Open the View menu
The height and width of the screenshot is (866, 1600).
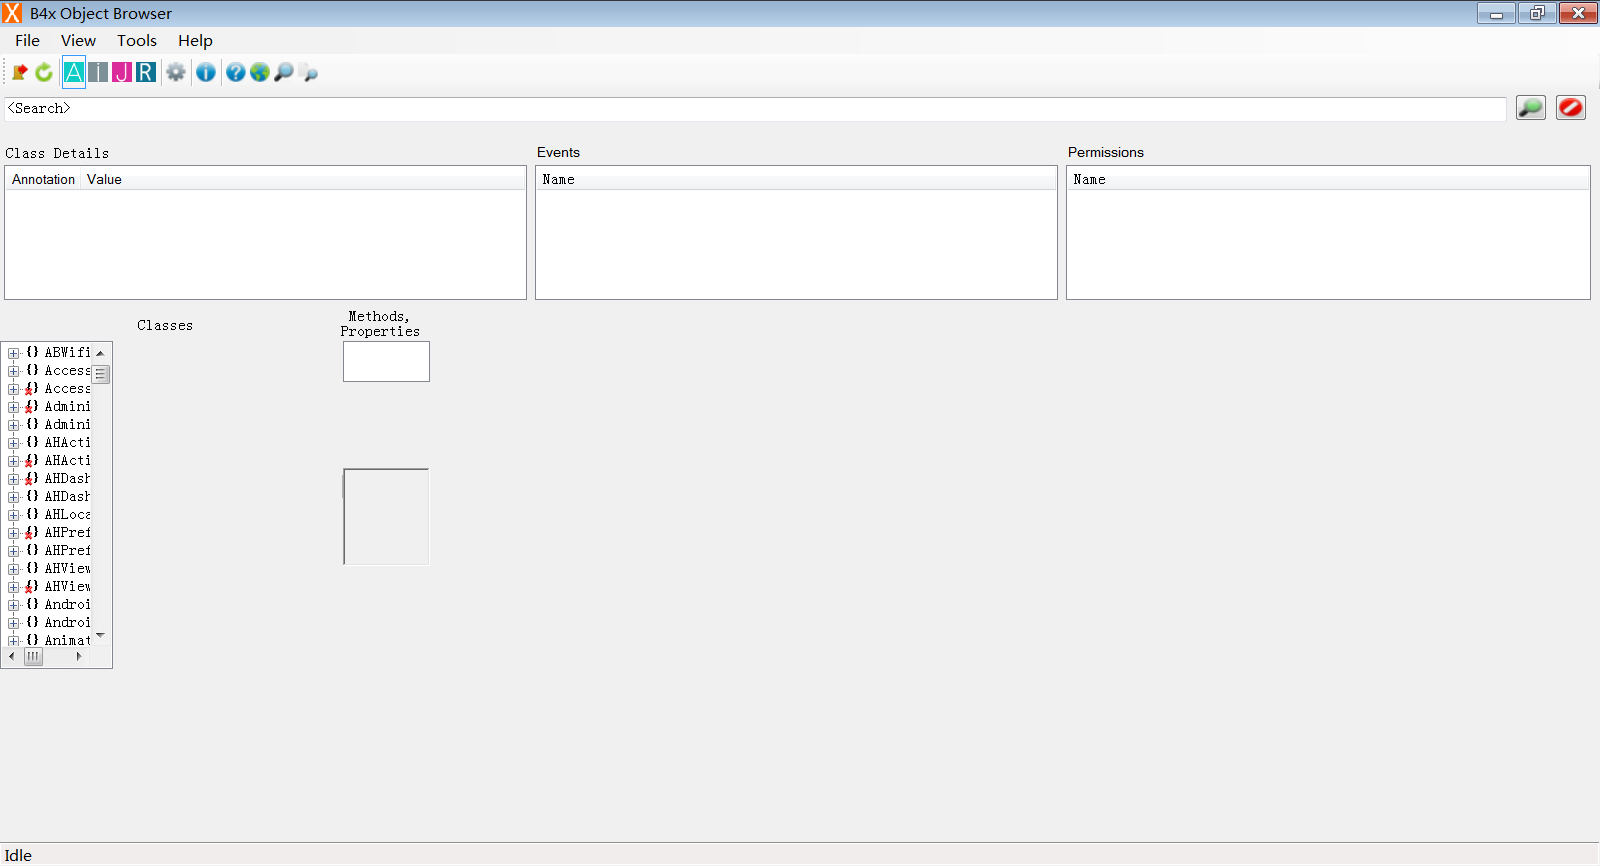click(x=78, y=40)
